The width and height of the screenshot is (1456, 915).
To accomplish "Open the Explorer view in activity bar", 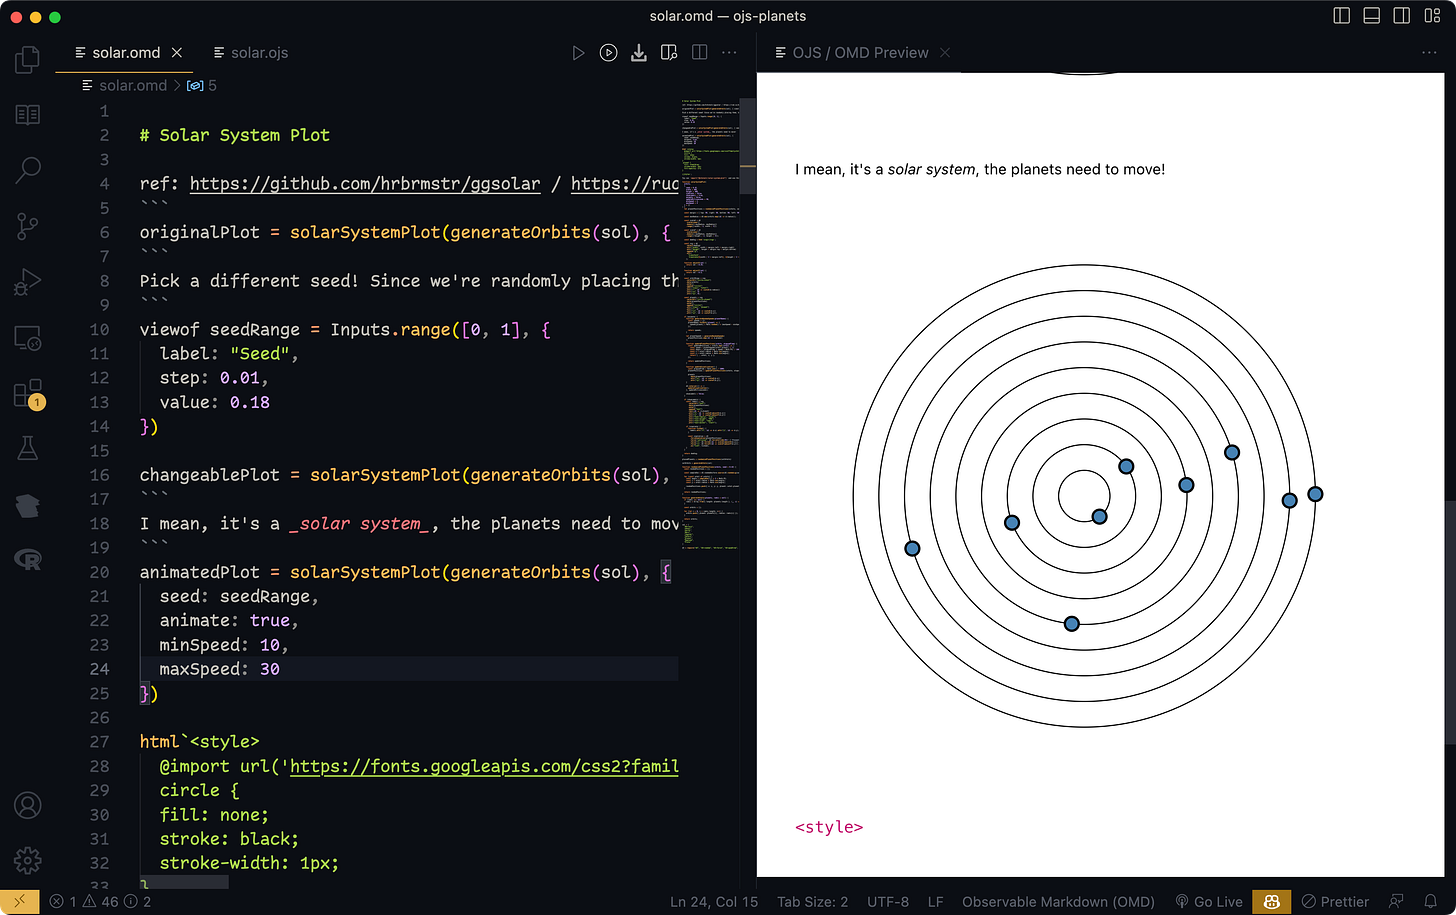I will coord(28,60).
